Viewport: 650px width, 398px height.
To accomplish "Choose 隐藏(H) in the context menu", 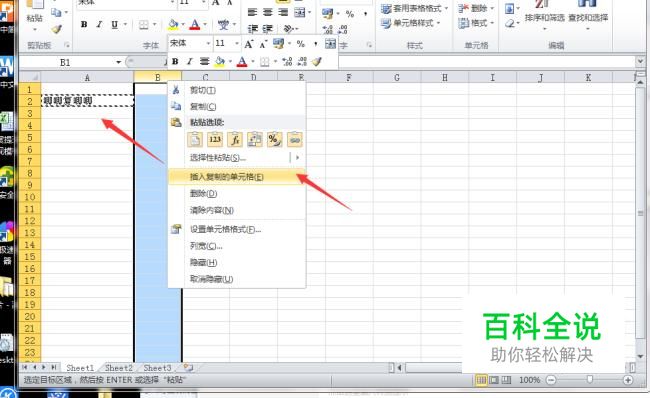I will (x=237, y=262).
